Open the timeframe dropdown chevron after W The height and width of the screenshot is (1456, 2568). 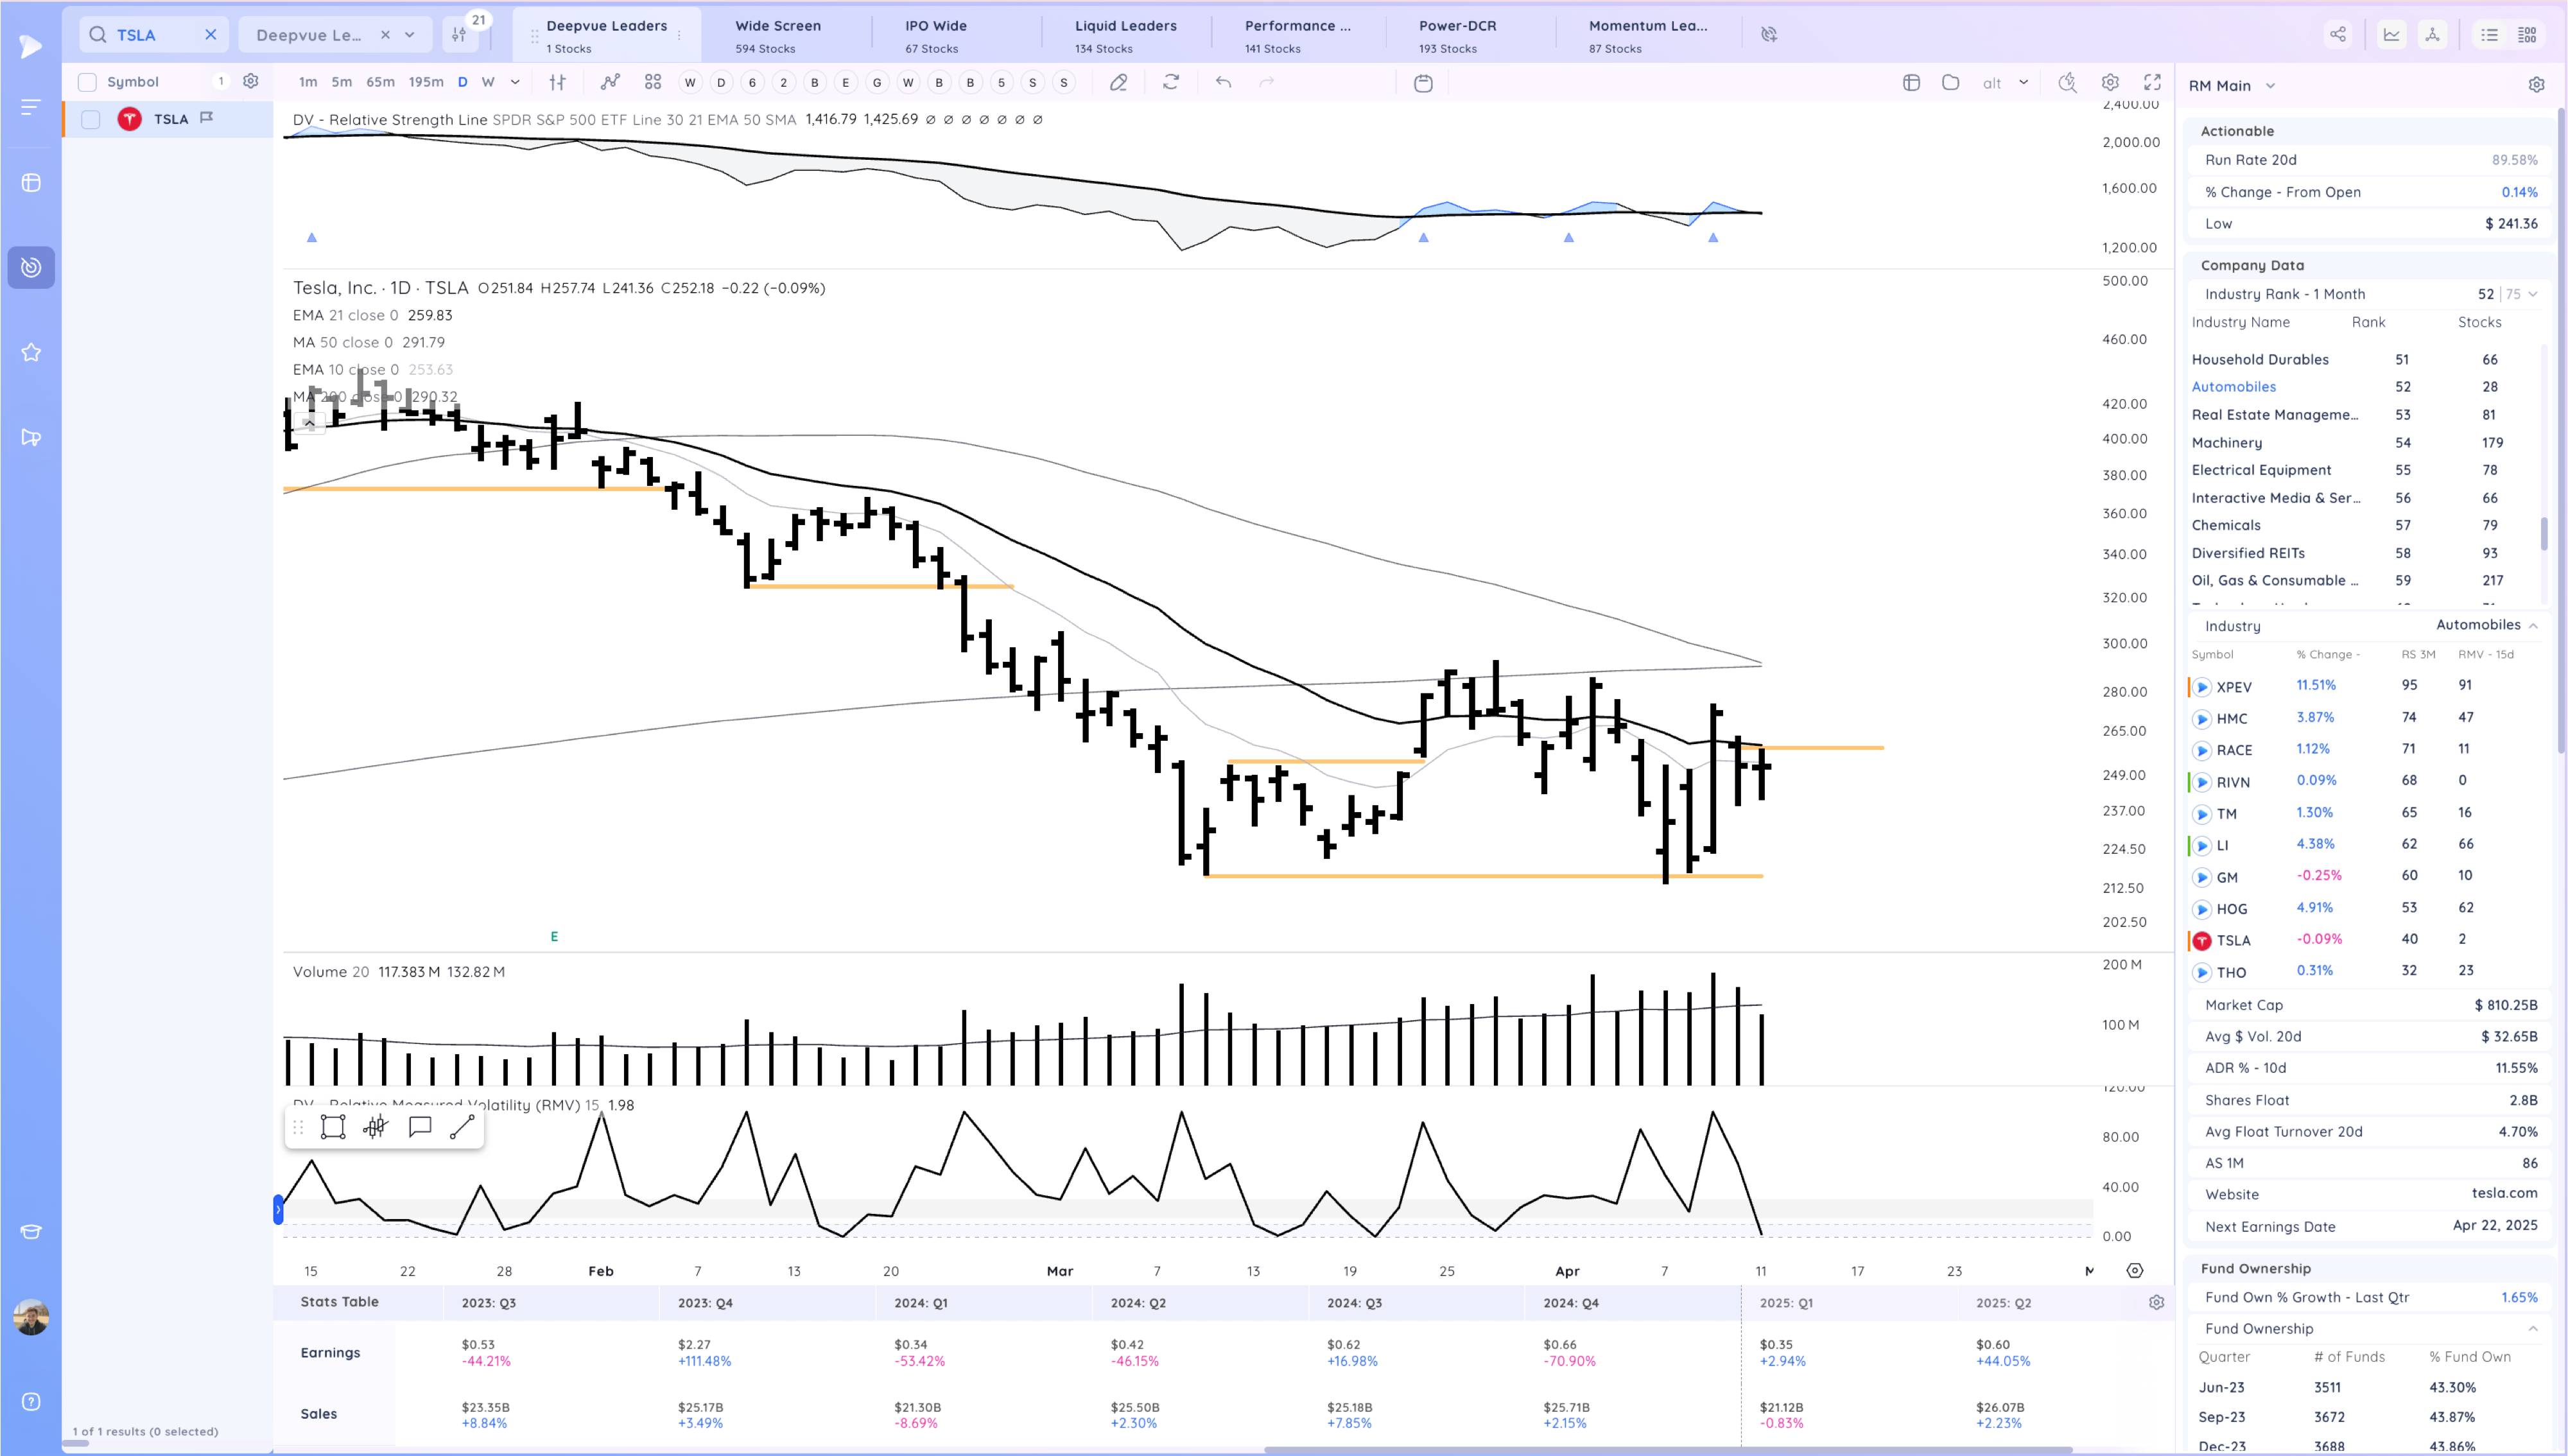[515, 82]
